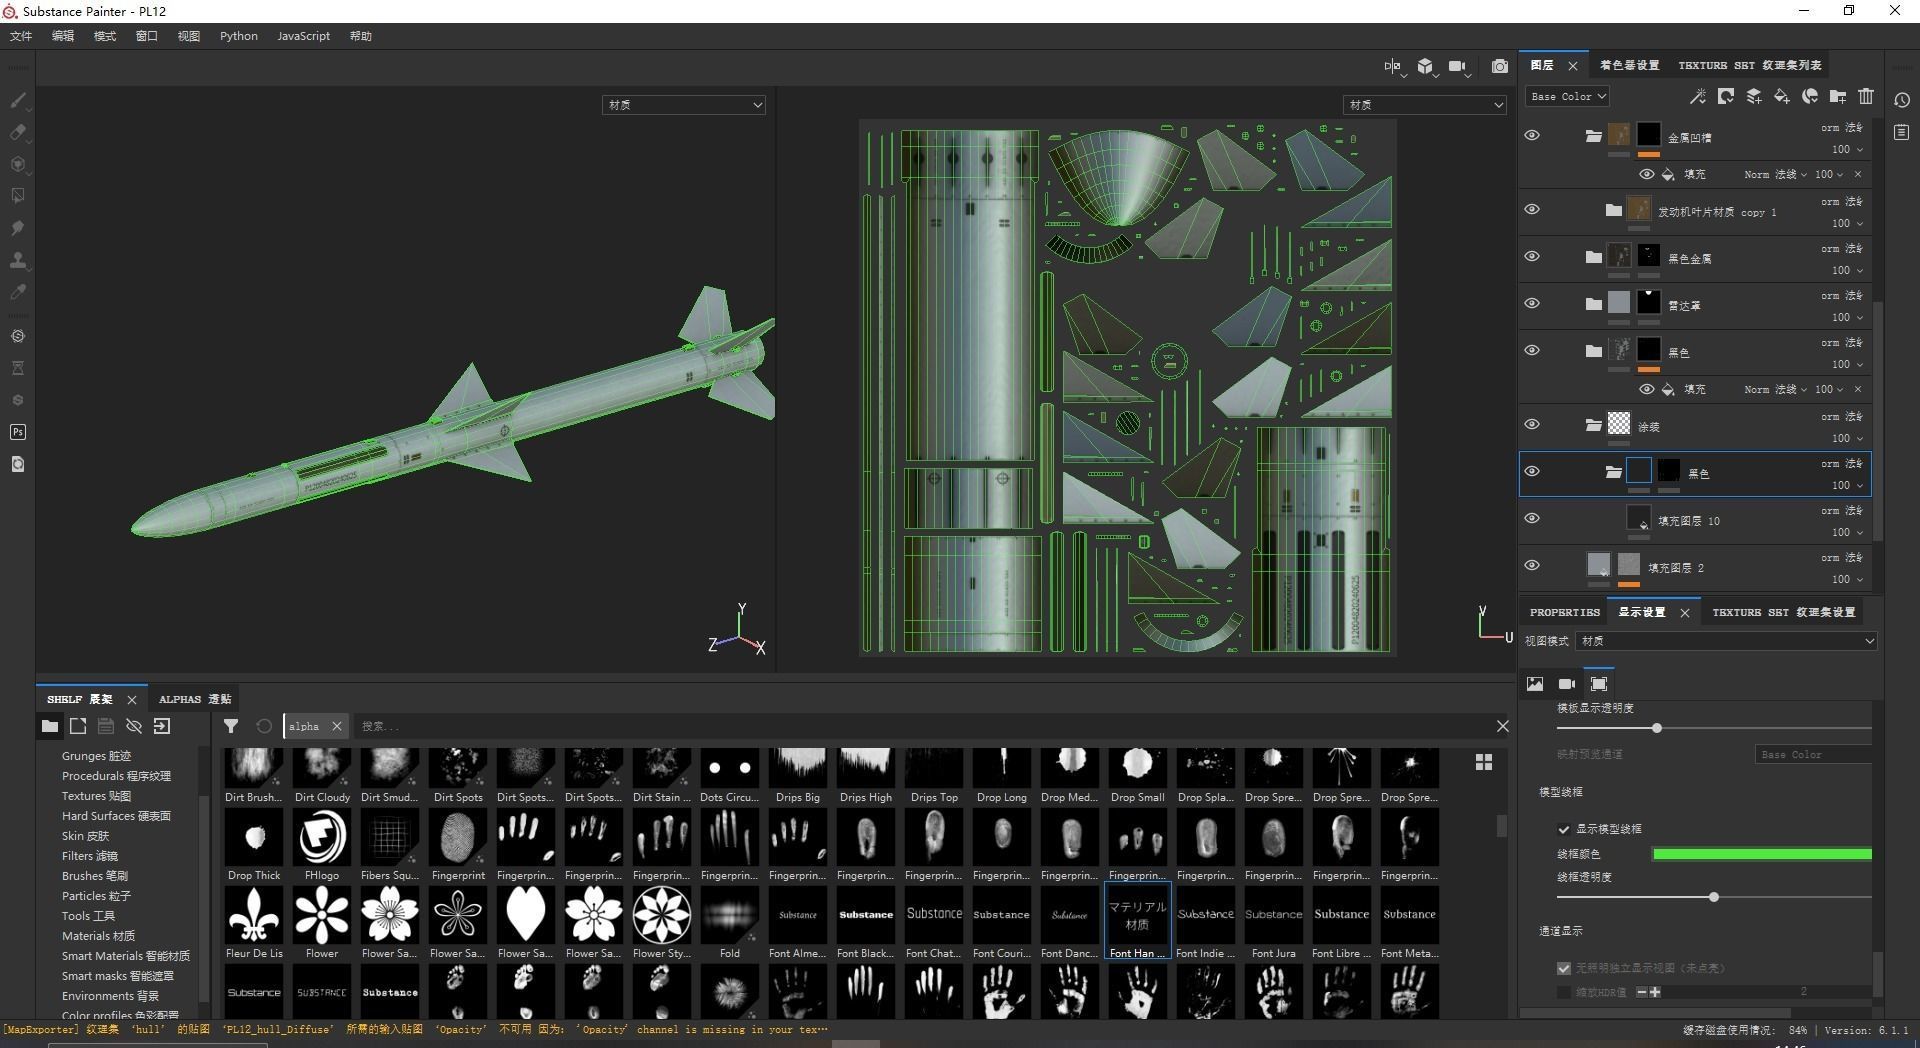
Task: Uncheck the 显示模型线框 checkbox
Action: (1564, 829)
